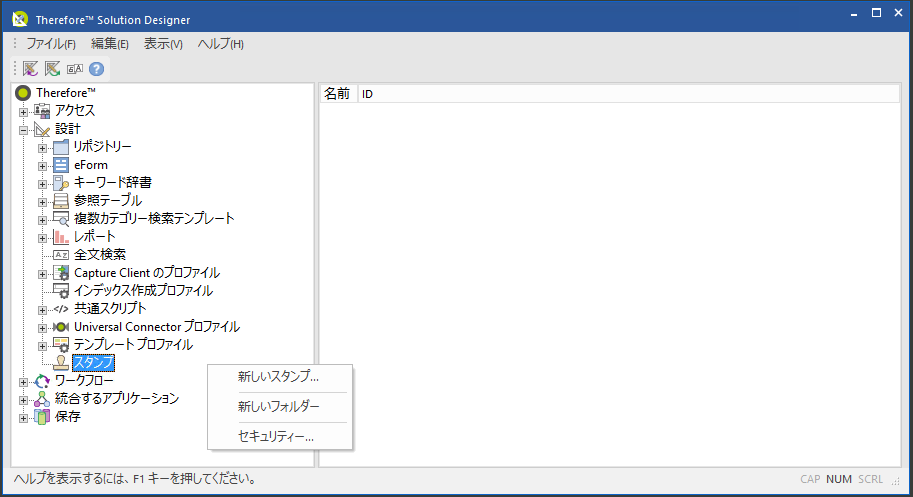Select the Therefore™ root label
The image size is (913, 497).
click(x=66, y=93)
